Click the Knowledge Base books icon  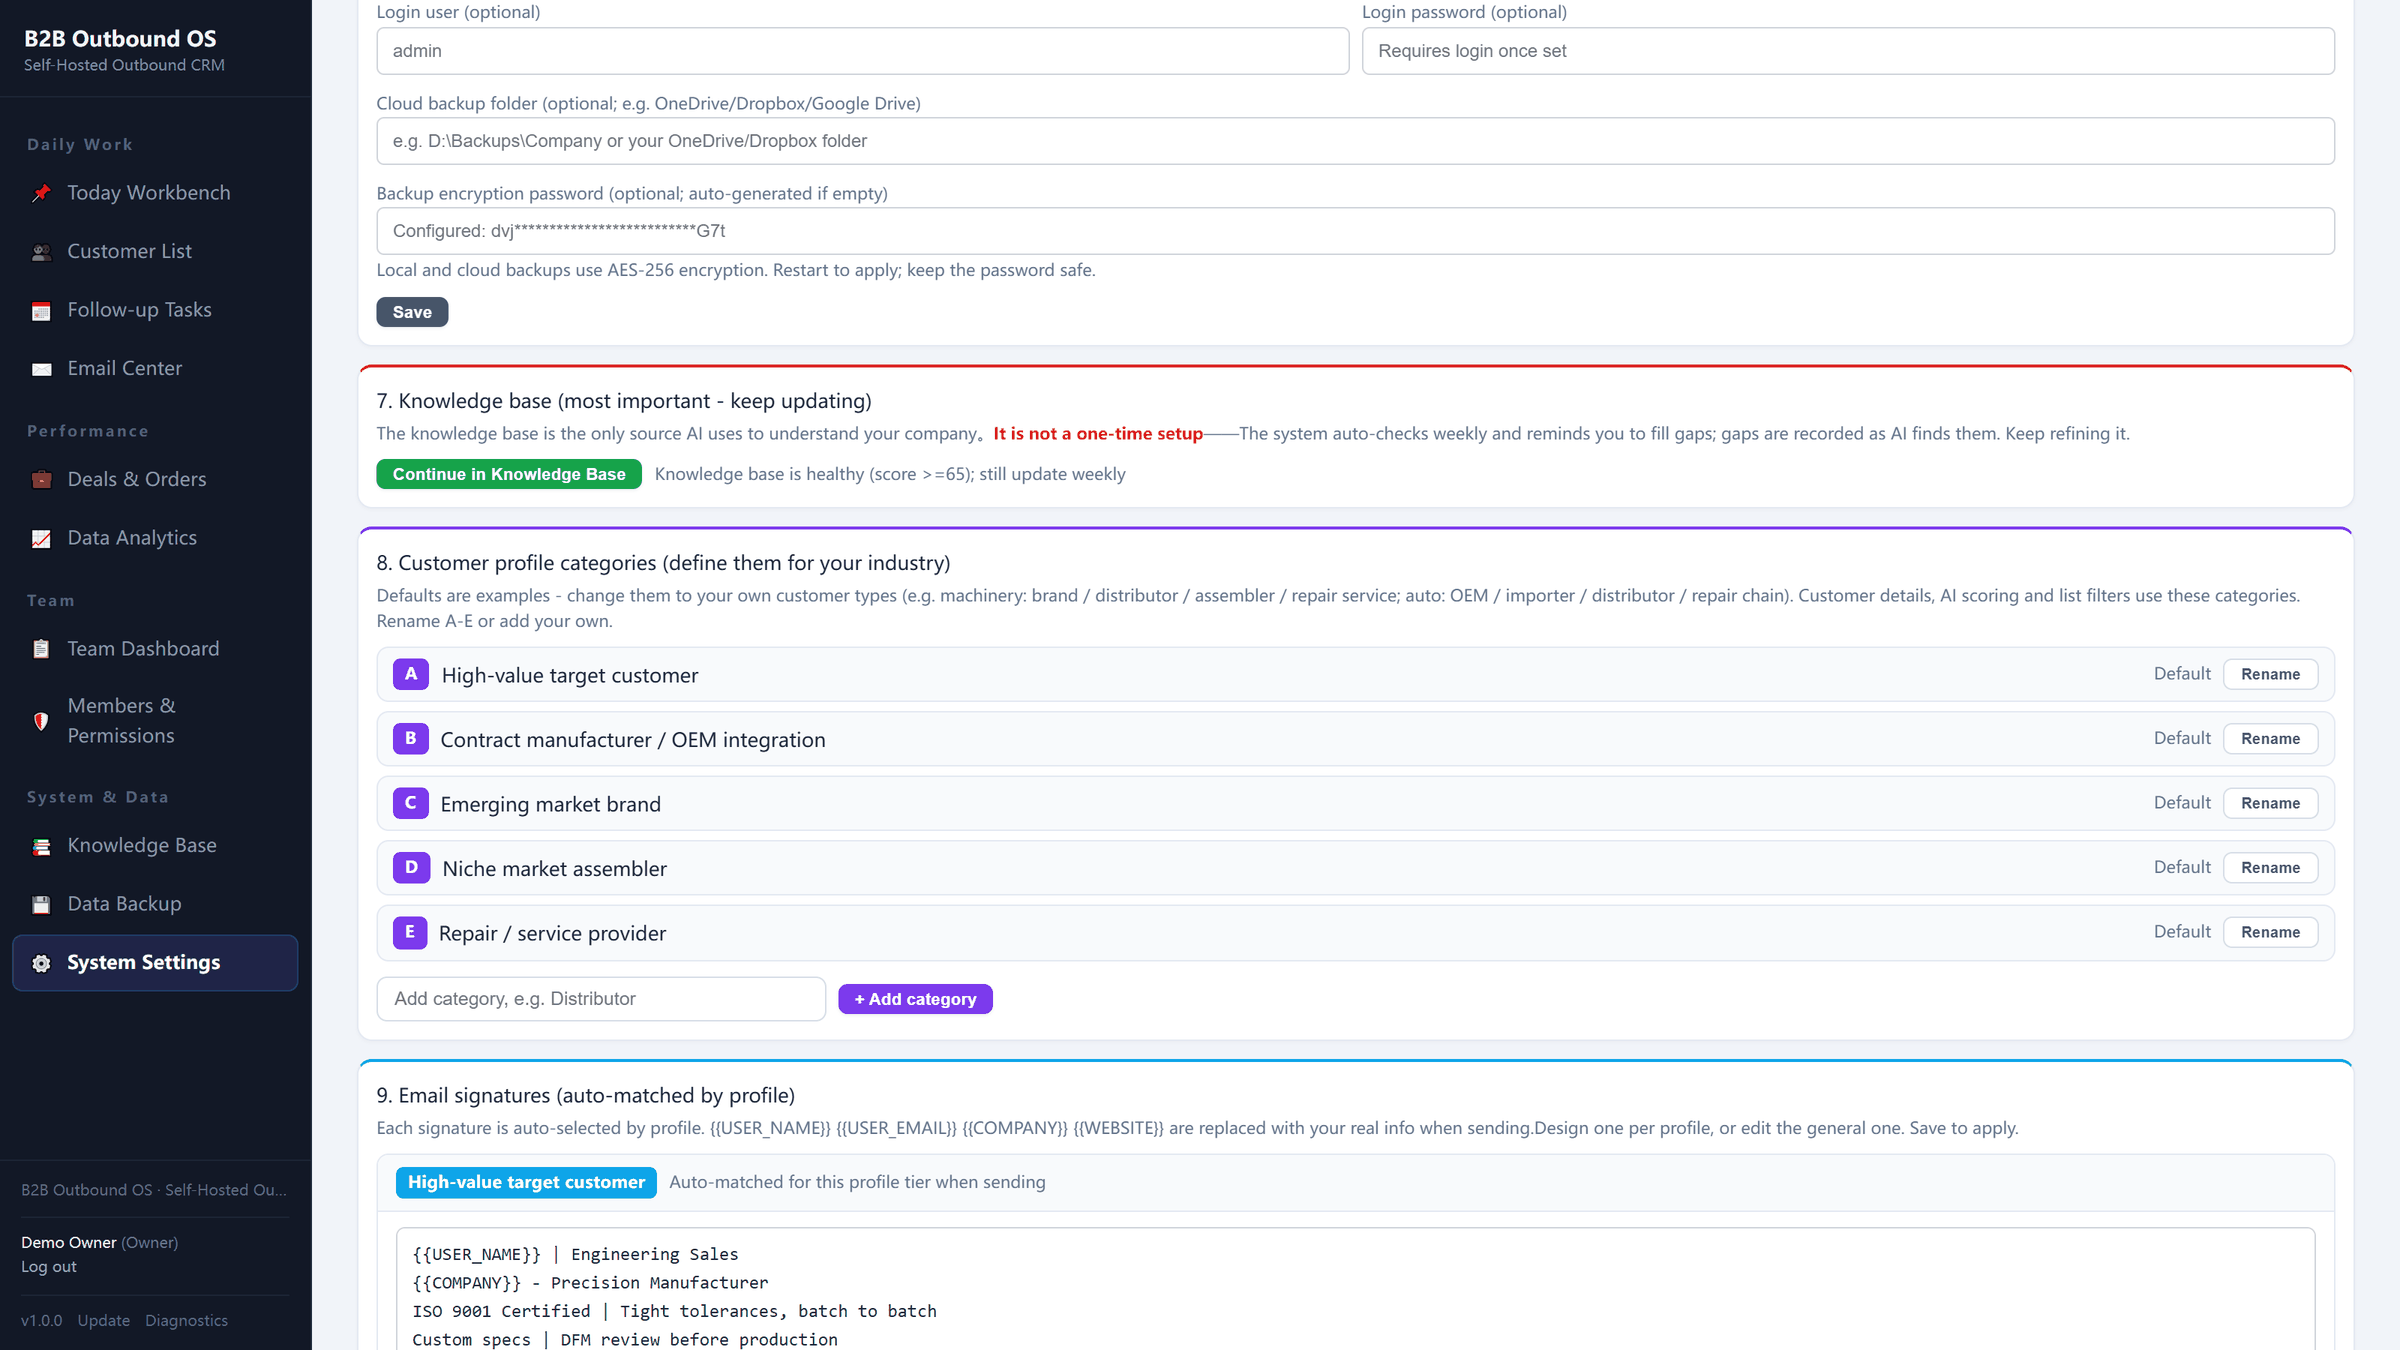pyautogui.click(x=41, y=847)
